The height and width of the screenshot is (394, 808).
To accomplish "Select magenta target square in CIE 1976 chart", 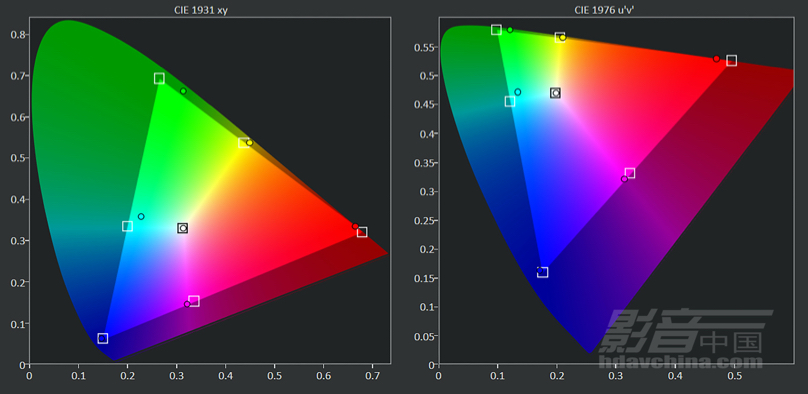I will (x=630, y=173).
